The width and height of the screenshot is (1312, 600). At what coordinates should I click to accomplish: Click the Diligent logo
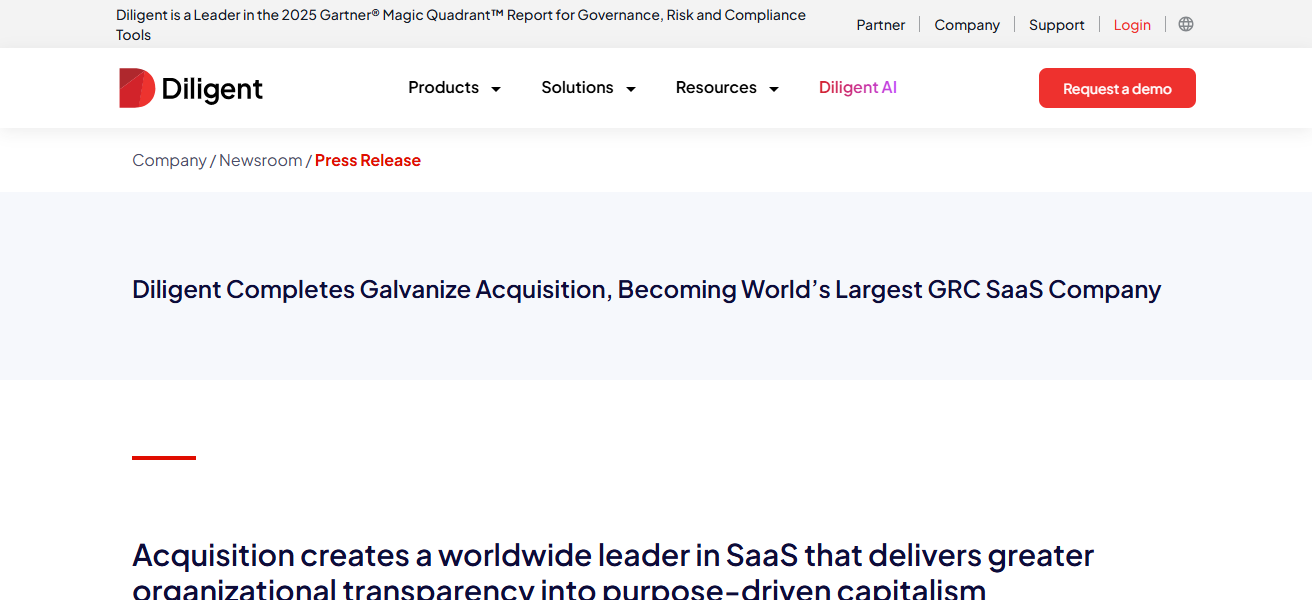pyautogui.click(x=190, y=88)
